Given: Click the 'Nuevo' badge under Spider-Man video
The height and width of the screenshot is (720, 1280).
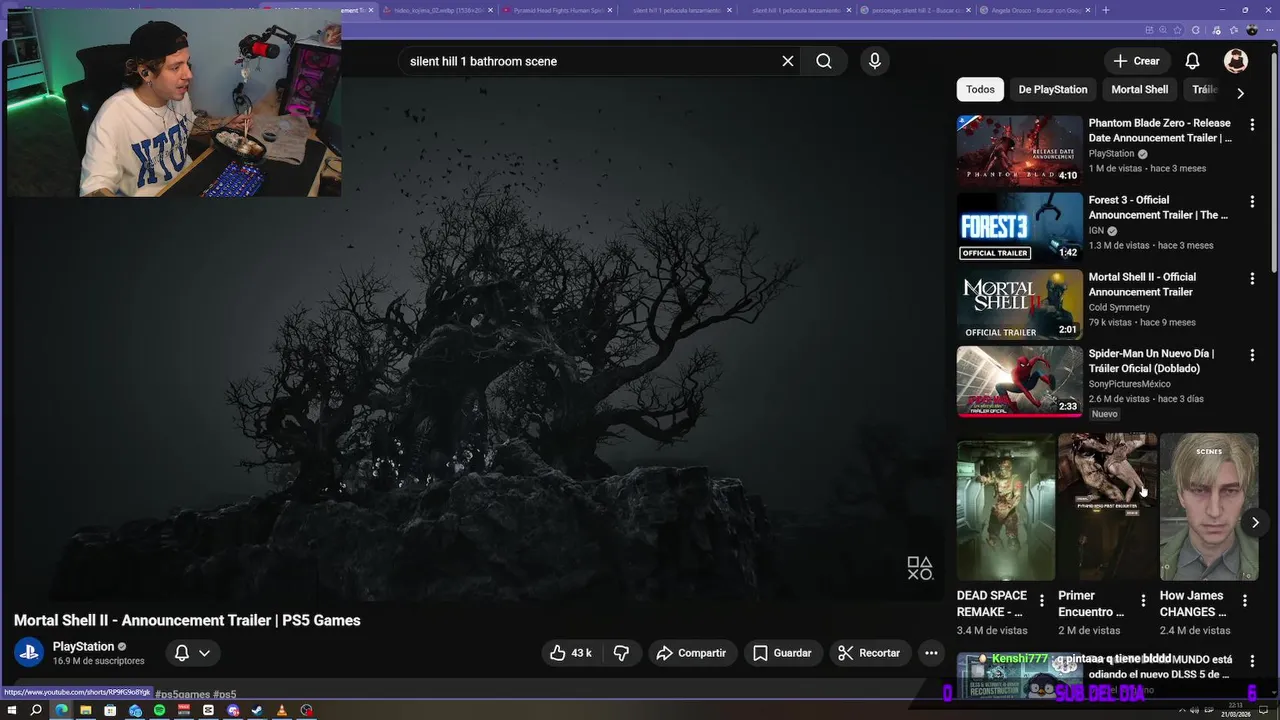Looking at the screenshot, I should coord(1104,414).
